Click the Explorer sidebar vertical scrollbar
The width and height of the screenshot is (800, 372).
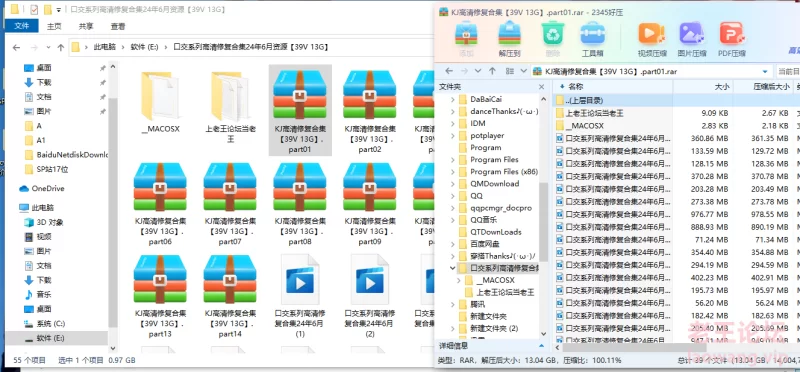[x=113, y=212]
